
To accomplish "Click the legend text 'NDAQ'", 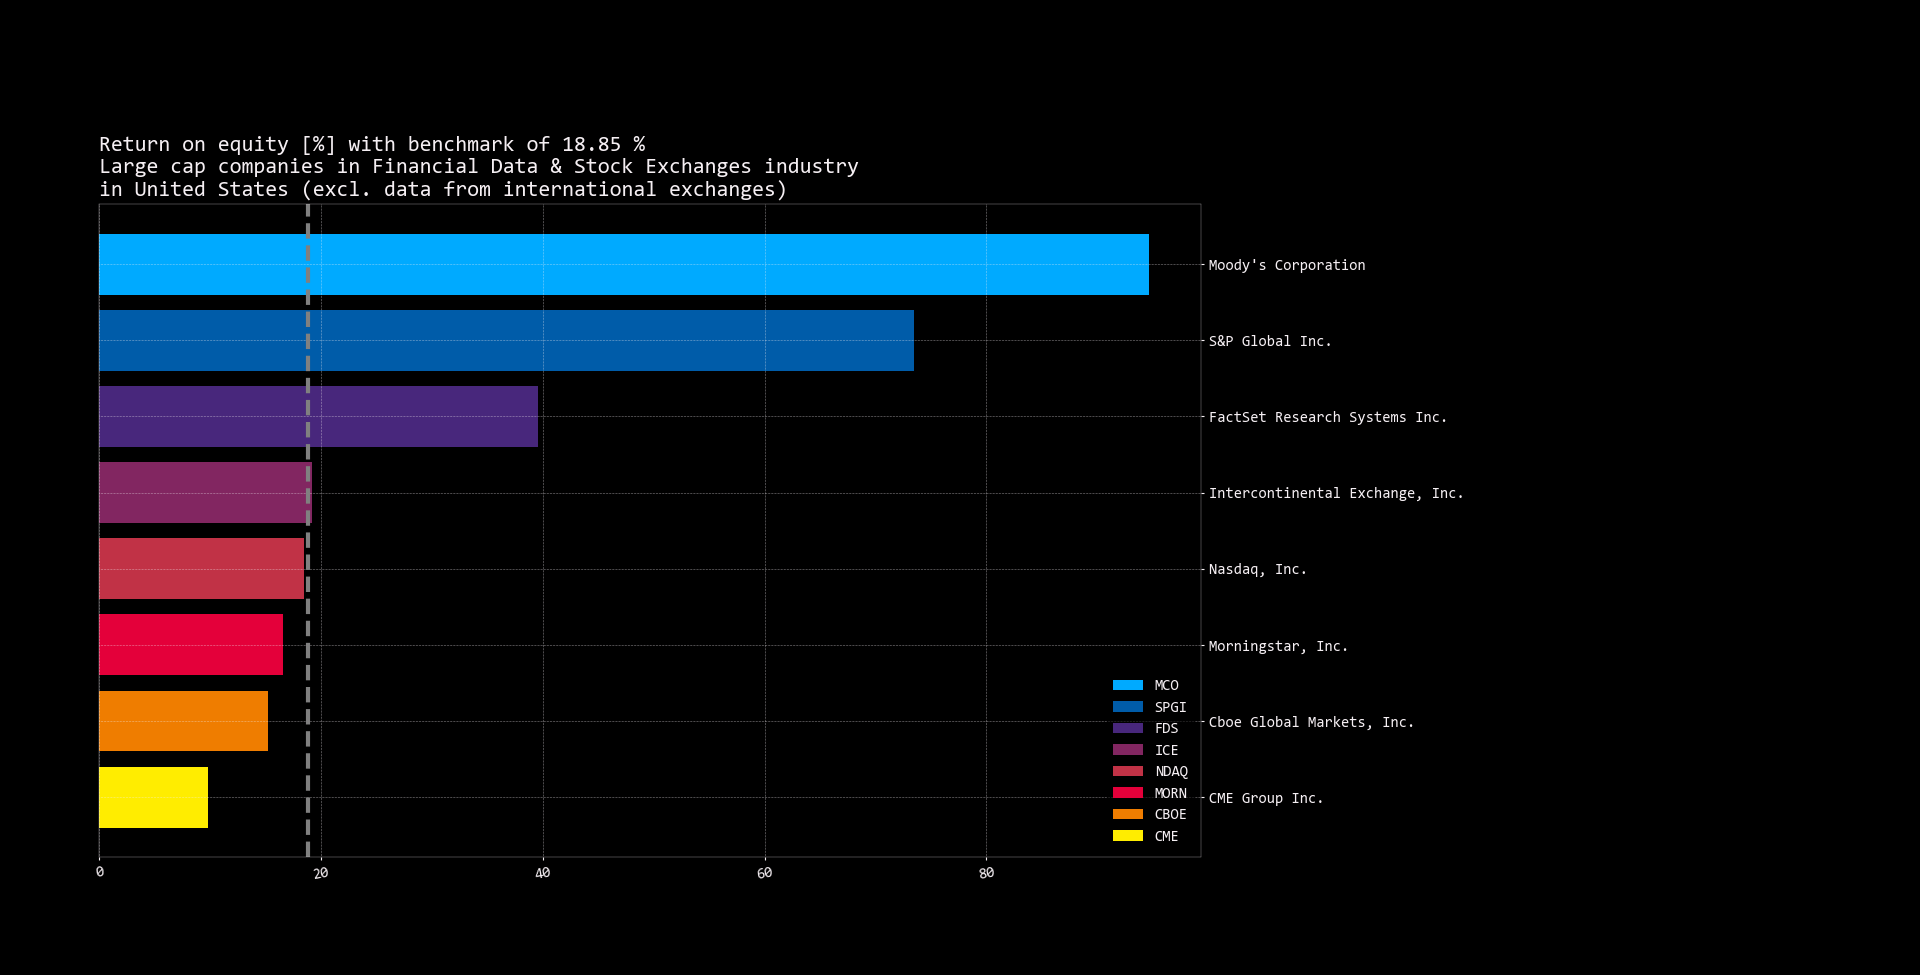I will [1172, 771].
